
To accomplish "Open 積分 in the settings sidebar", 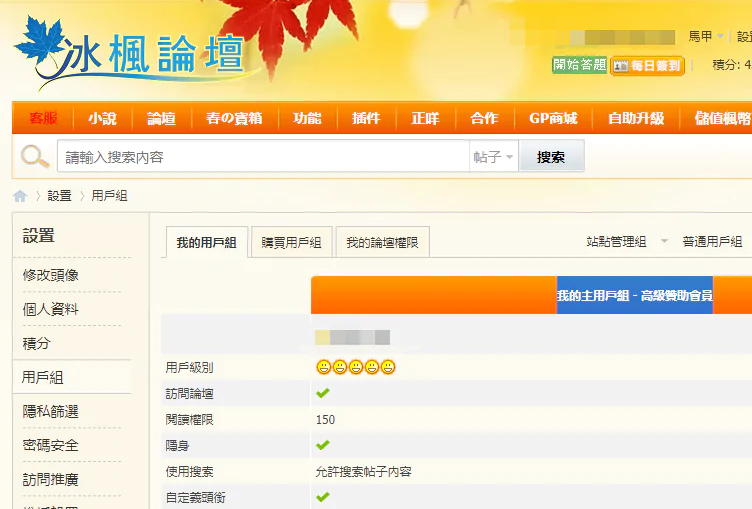I will point(36,343).
